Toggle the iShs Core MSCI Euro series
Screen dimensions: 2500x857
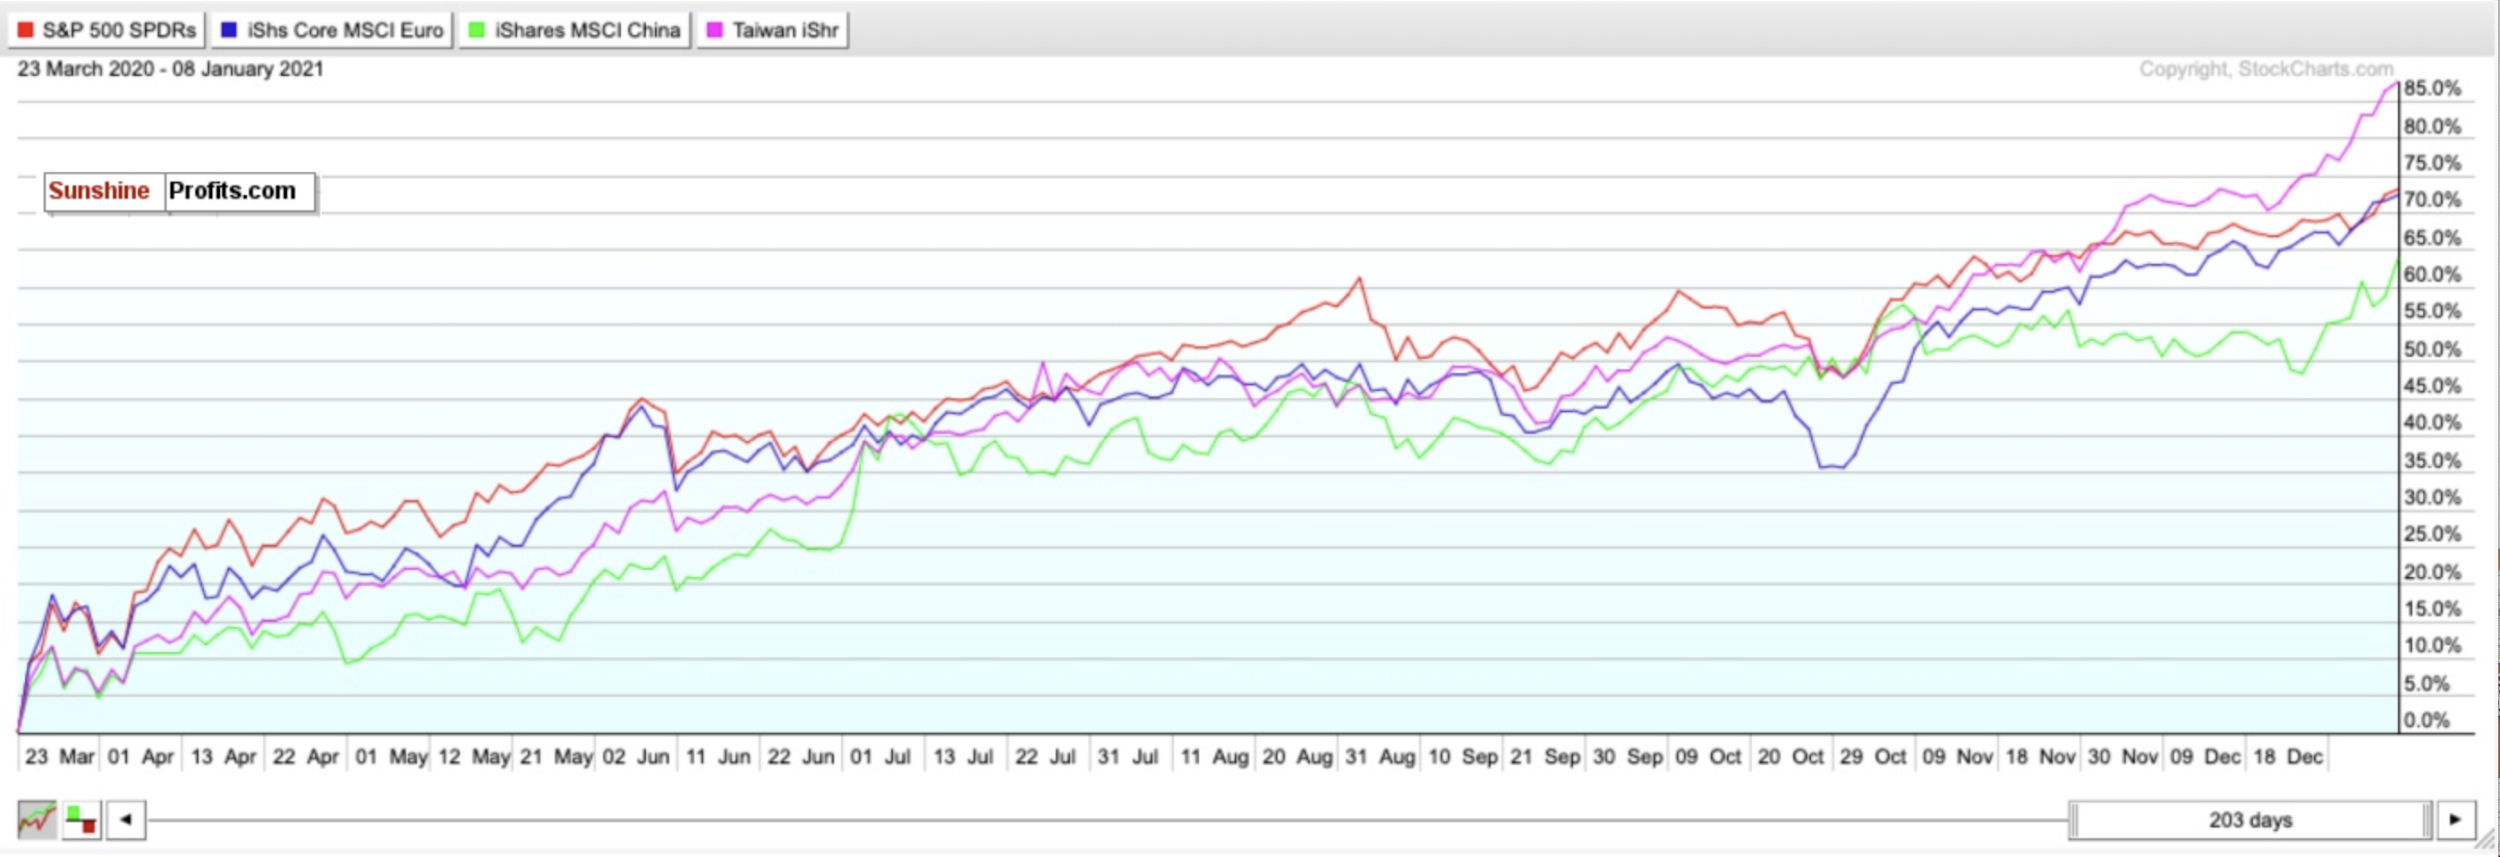[332, 30]
